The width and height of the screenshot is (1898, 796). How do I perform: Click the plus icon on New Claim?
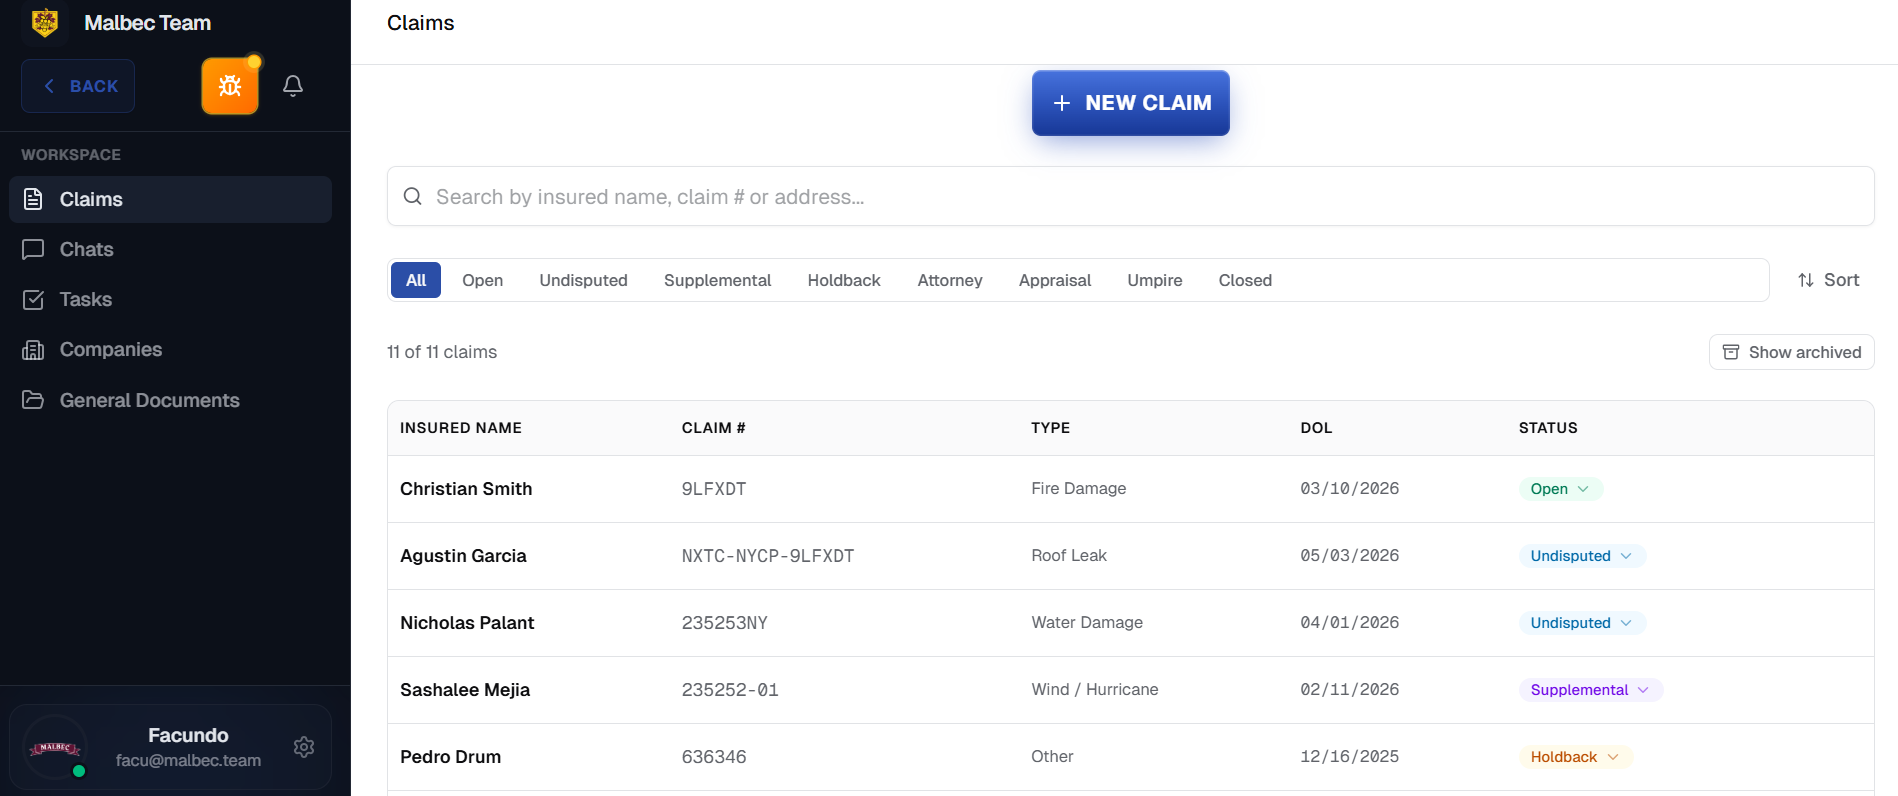(x=1062, y=103)
